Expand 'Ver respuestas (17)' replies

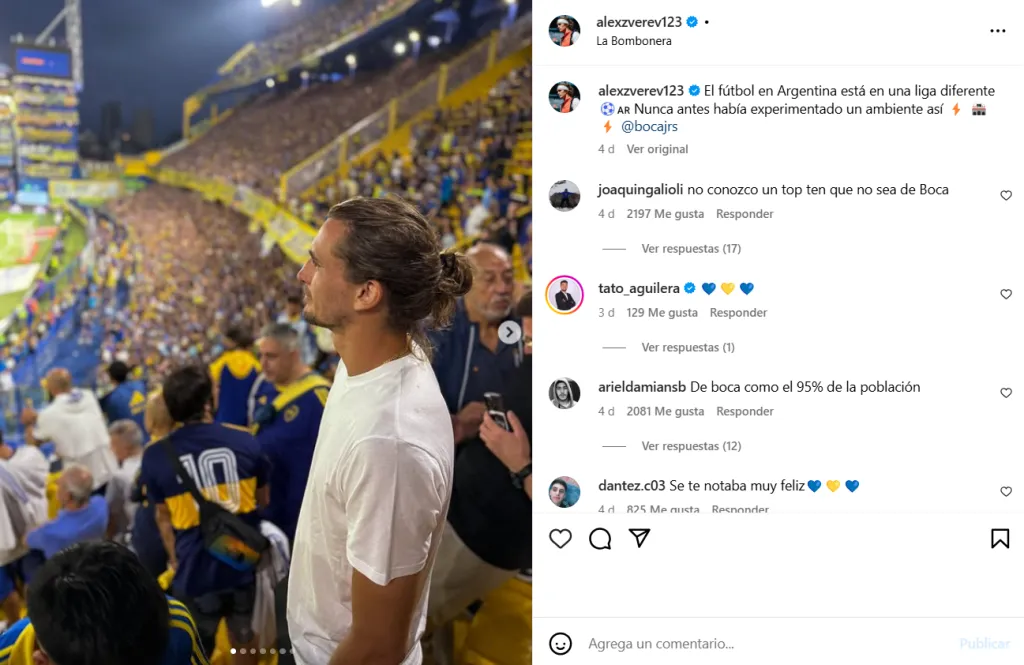[x=691, y=249]
